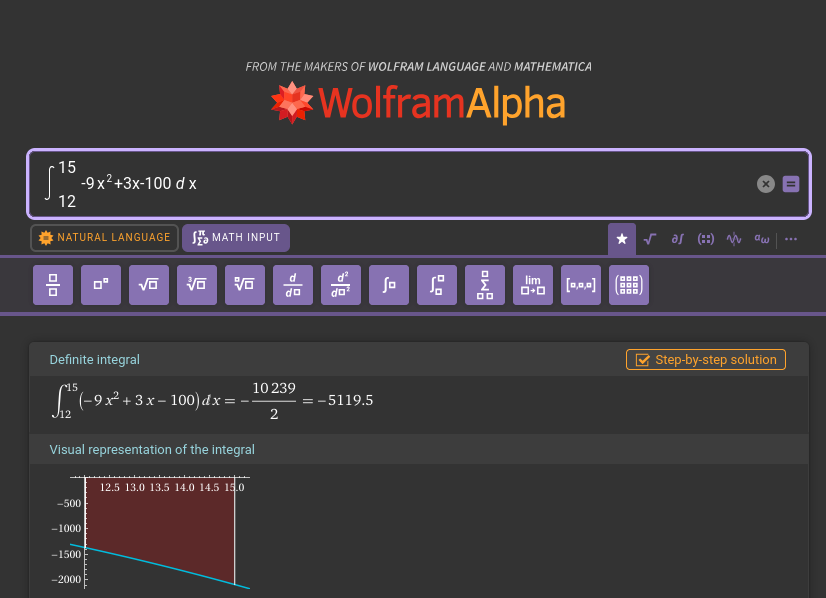This screenshot has height=598, width=826.
Task: Insert the limit template
Action: (533, 285)
